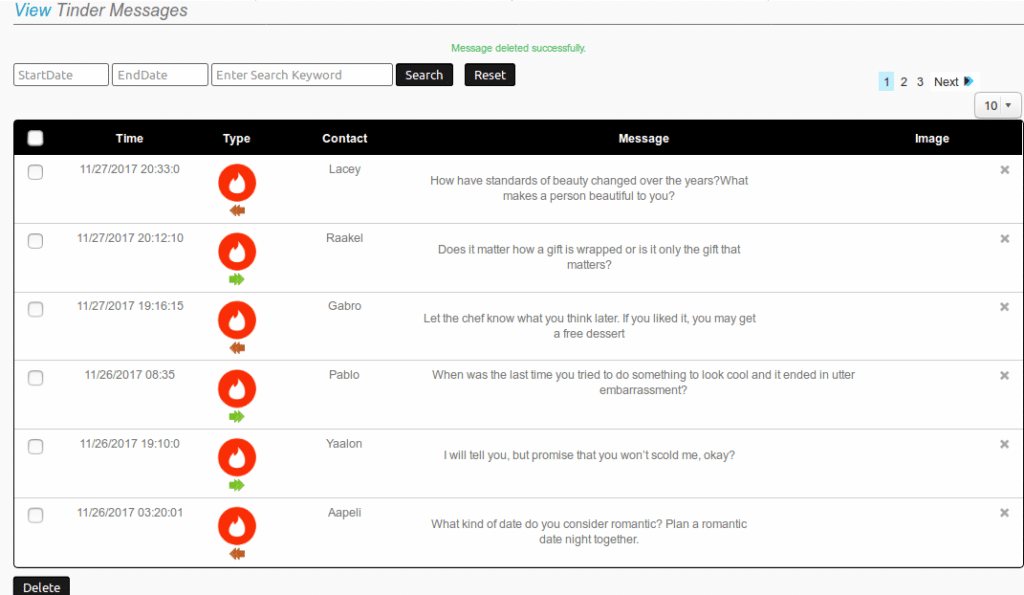Click contact name Yaalon
1024x595 pixels.
344,443
